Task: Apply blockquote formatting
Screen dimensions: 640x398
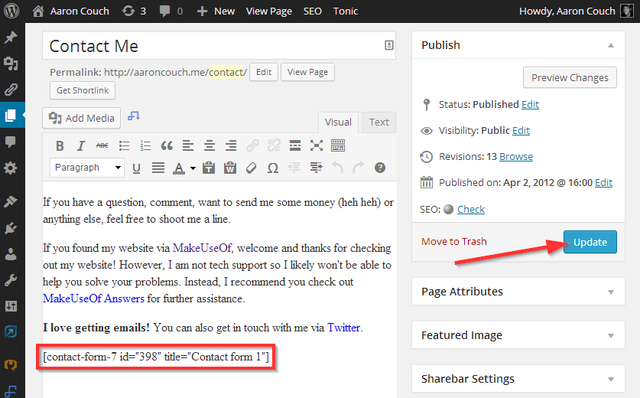Action: (167, 146)
